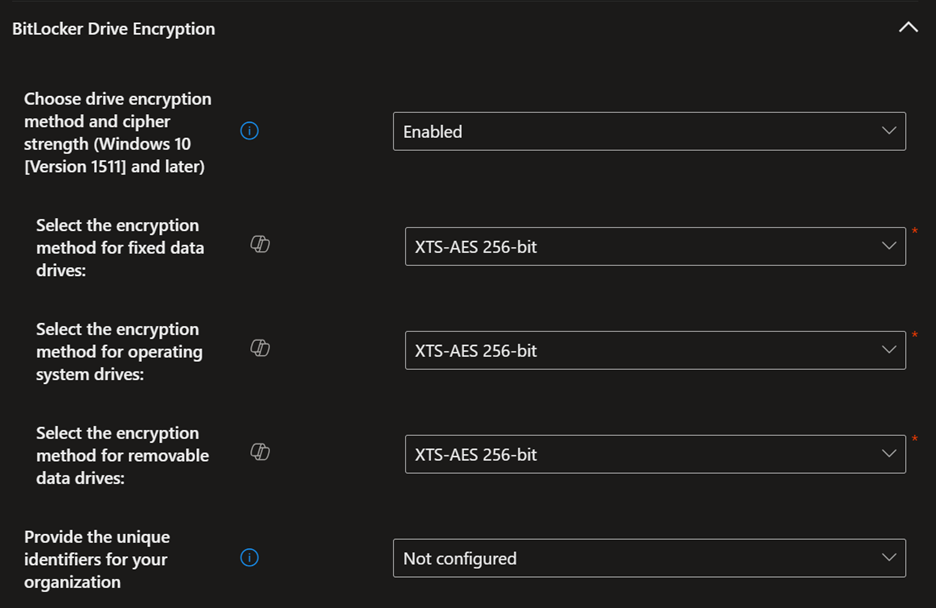
Task: Open fixed data drives encryption method dropdown
Action: pyautogui.click(x=655, y=246)
